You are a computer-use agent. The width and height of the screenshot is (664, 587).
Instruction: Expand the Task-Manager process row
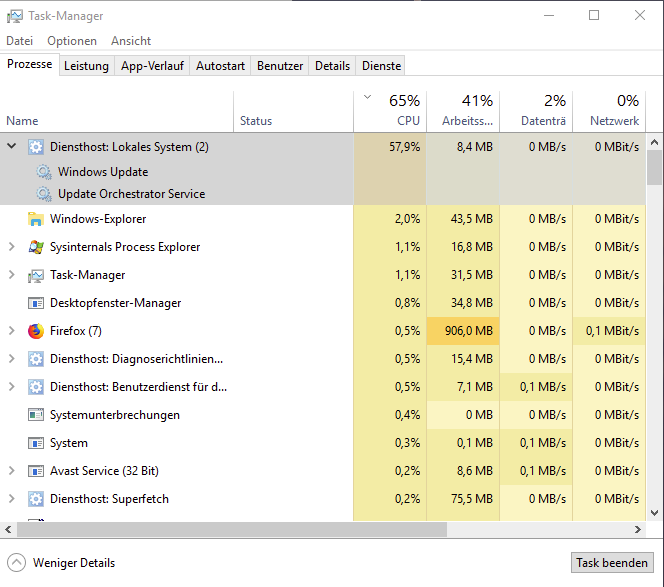pyautogui.click(x=12, y=275)
